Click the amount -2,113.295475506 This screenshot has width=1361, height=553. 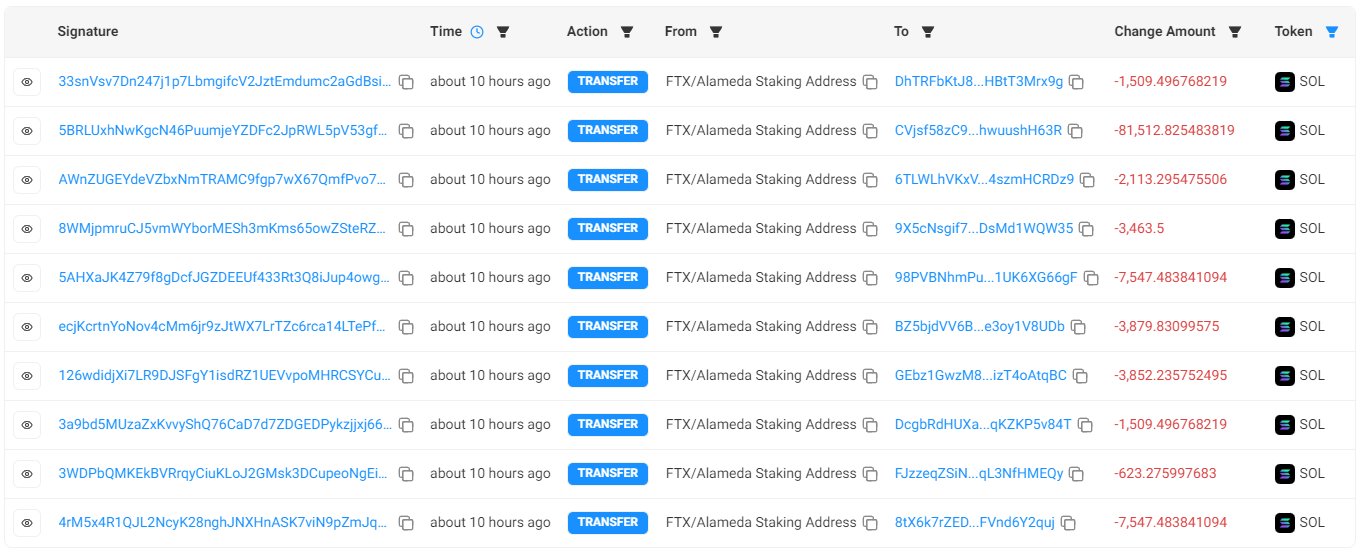1170,180
